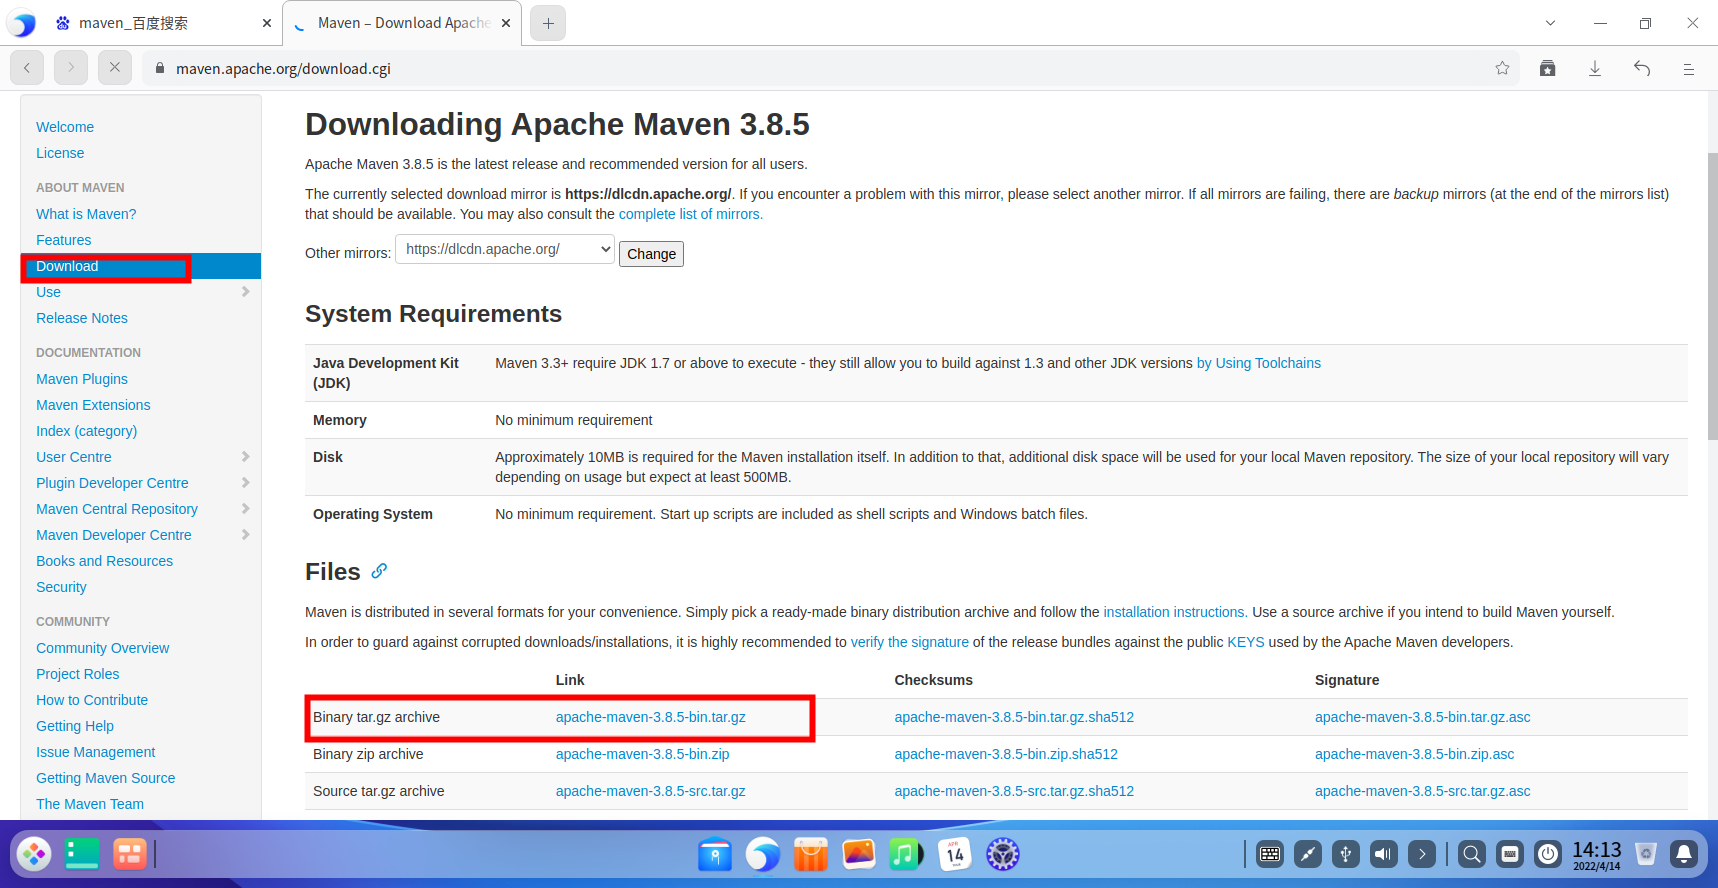The image size is (1718, 888).
Task: Bookmark this page with the star icon
Action: [x=1502, y=68]
